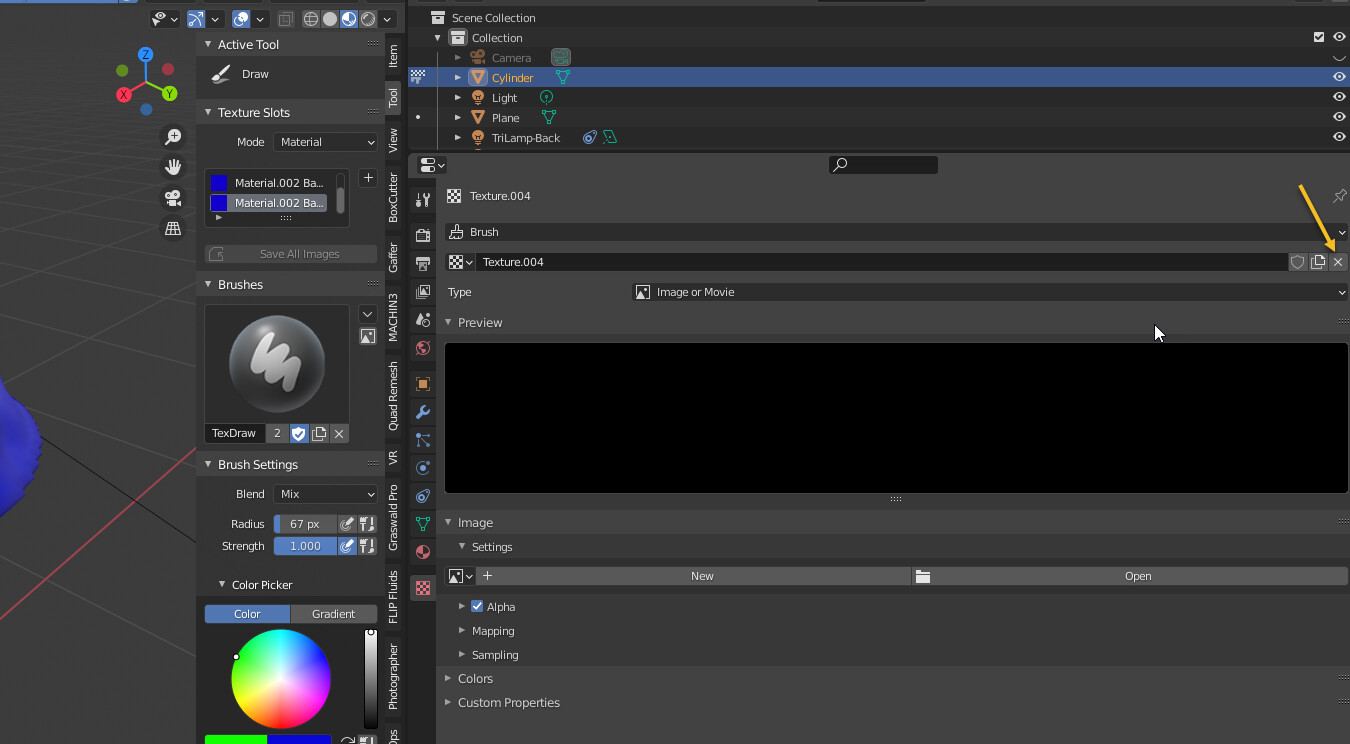Hide the Light object in the outliner
The width and height of the screenshot is (1350, 744).
pyautogui.click(x=1338, y=97)
